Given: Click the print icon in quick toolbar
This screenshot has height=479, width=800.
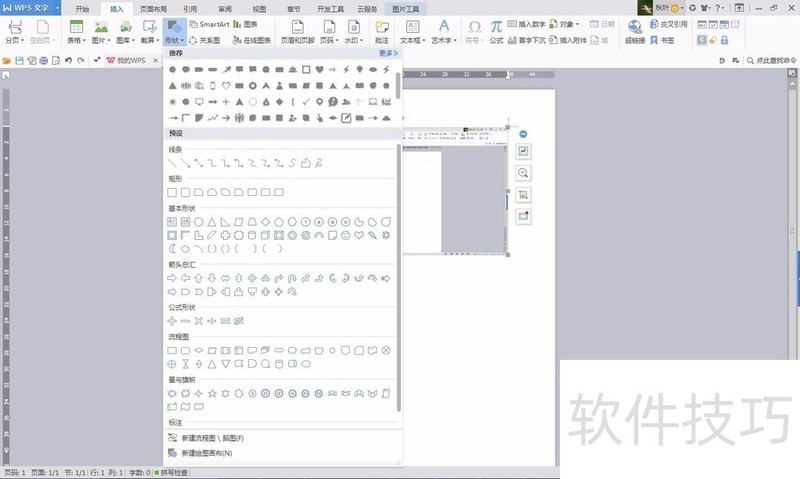Looking at the screenshot, I should [x=44, y=61].
